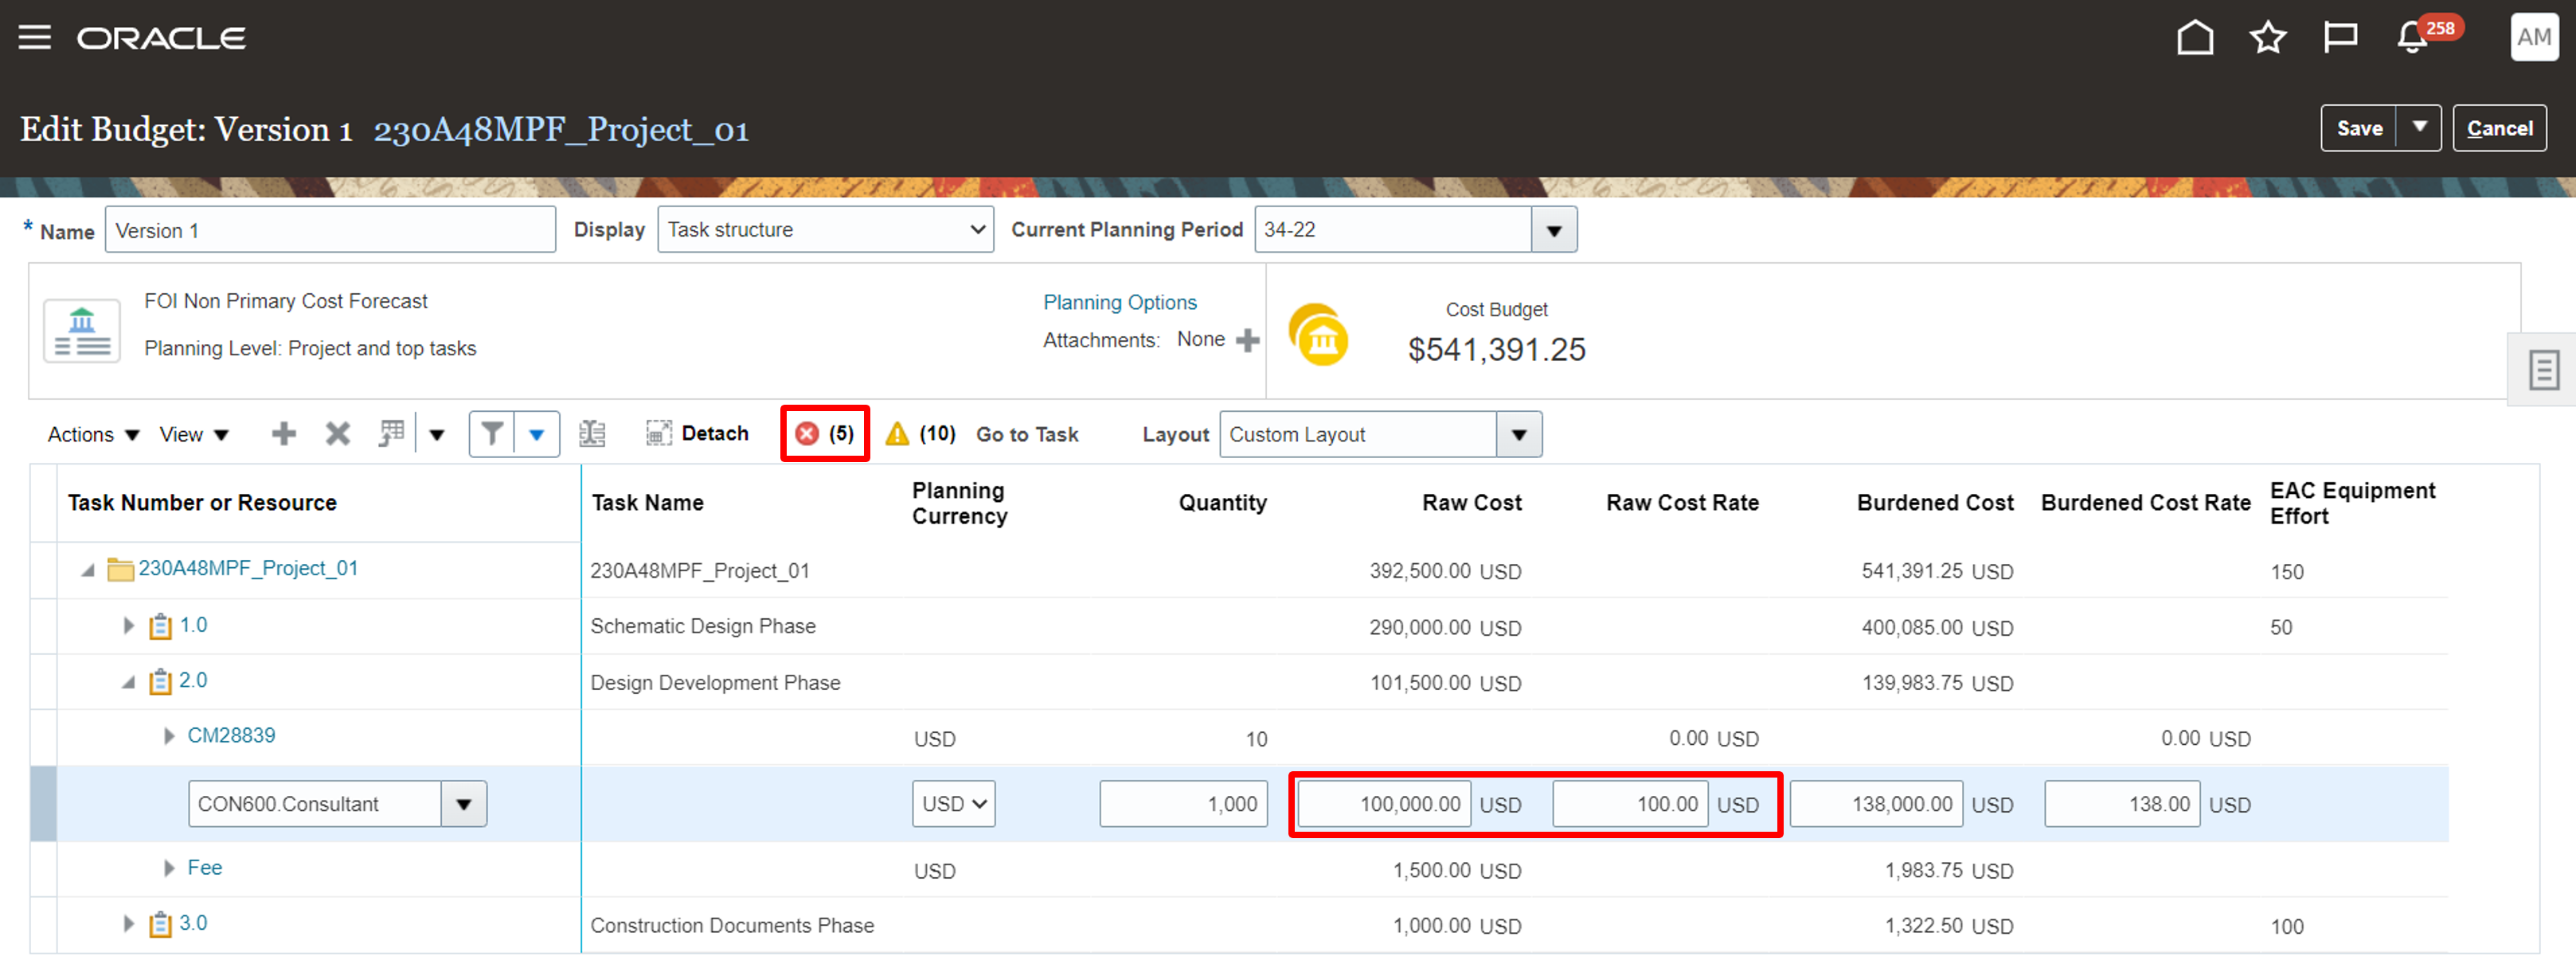Open task 2.0 link
Image resolution: width=2576 pixels, height=964 pixels.
coord(193,681)
